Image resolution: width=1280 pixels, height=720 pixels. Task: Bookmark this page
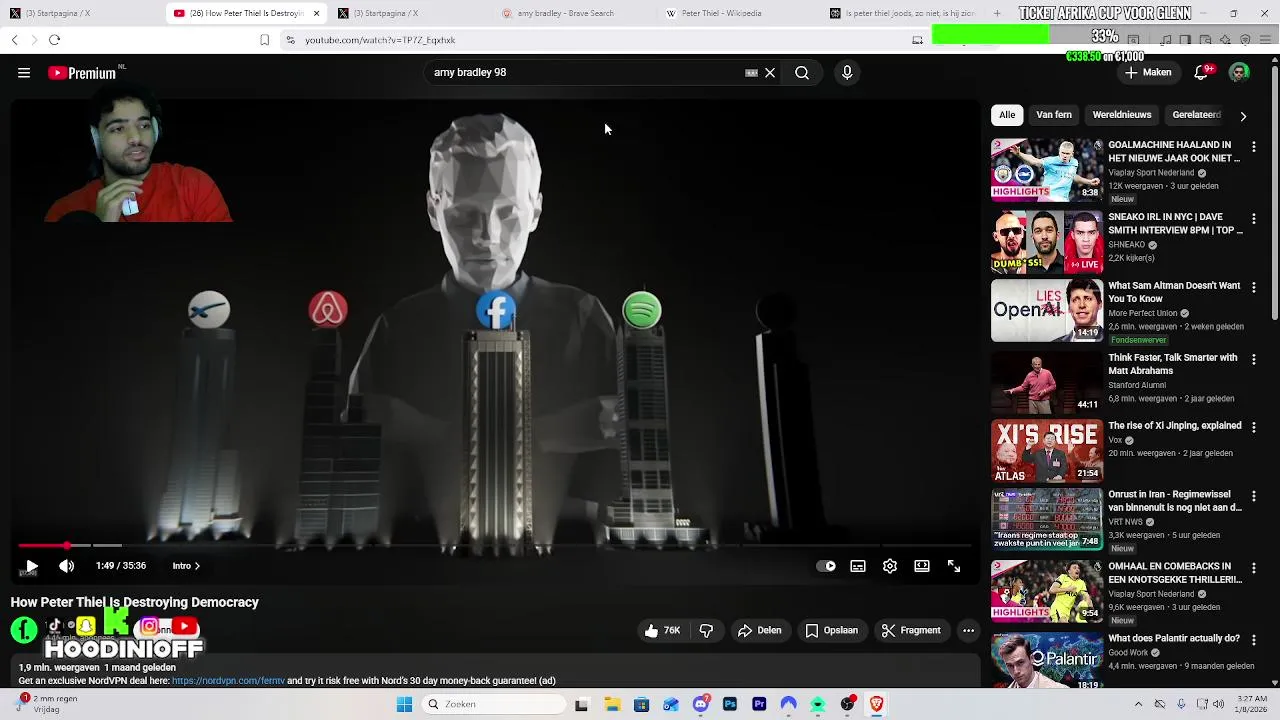coord(264,40)
